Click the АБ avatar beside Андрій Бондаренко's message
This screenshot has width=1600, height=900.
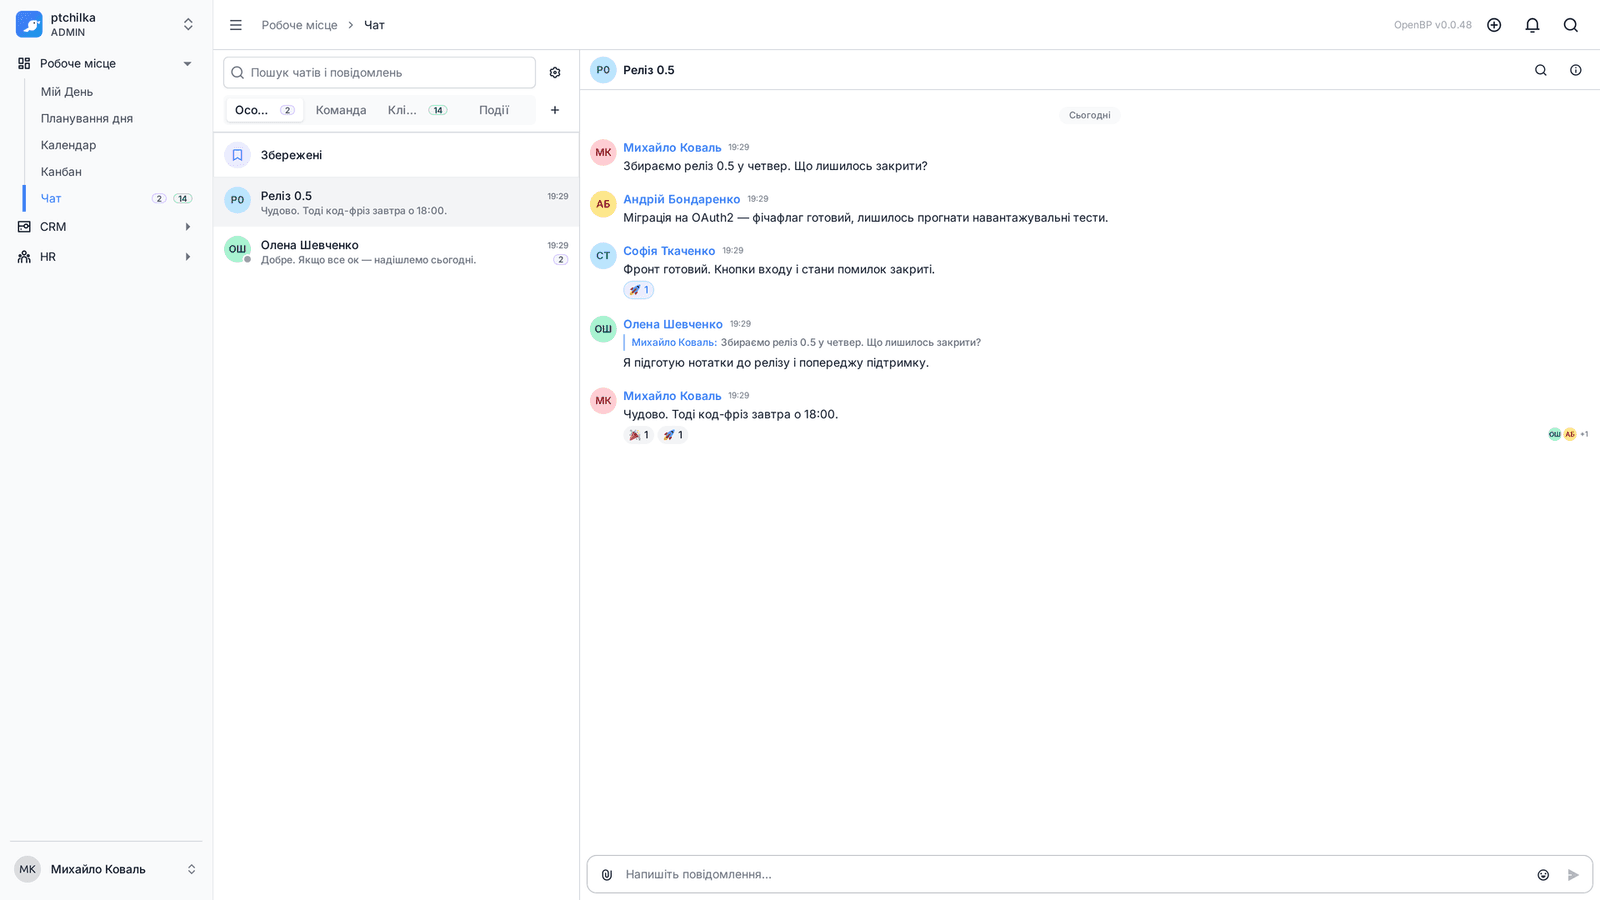[x=603, y=204]
